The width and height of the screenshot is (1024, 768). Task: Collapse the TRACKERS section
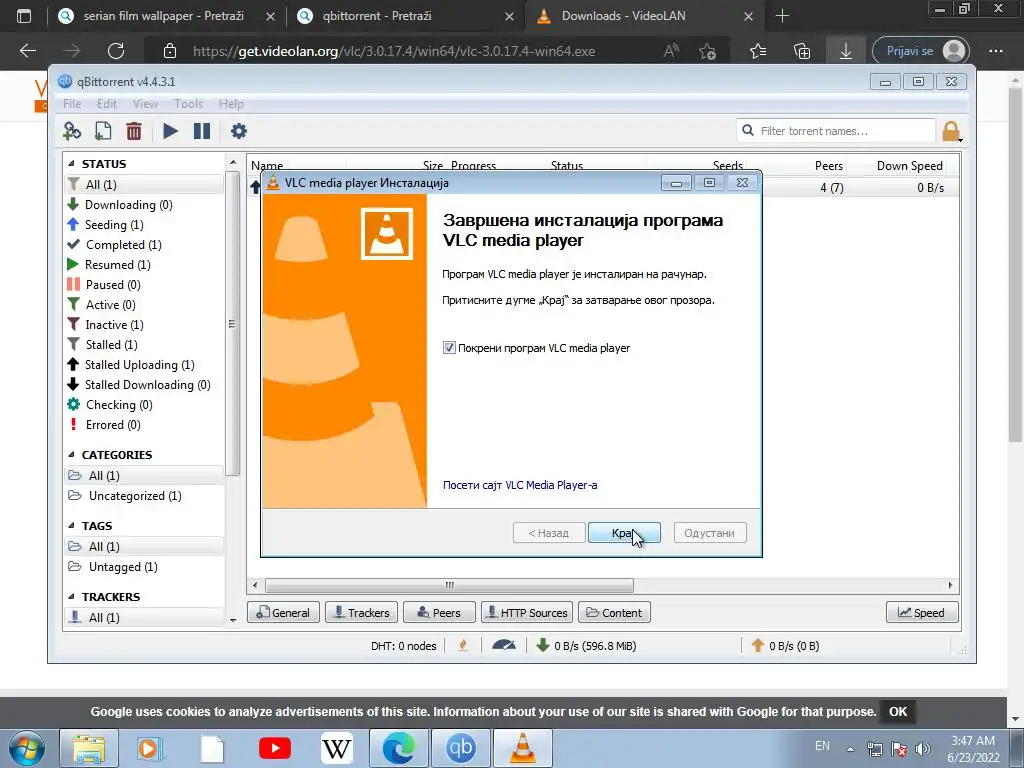[71, 597]
